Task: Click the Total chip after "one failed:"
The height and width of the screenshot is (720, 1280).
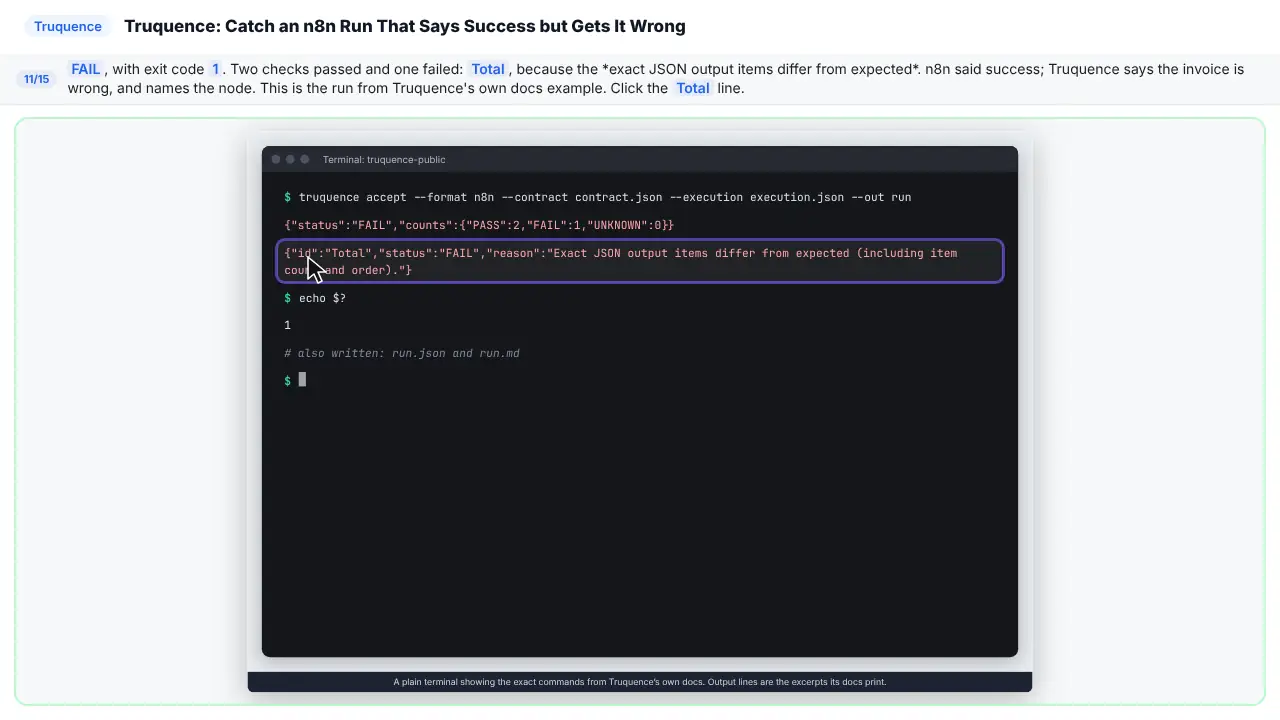Action: [x=488, y=69]
